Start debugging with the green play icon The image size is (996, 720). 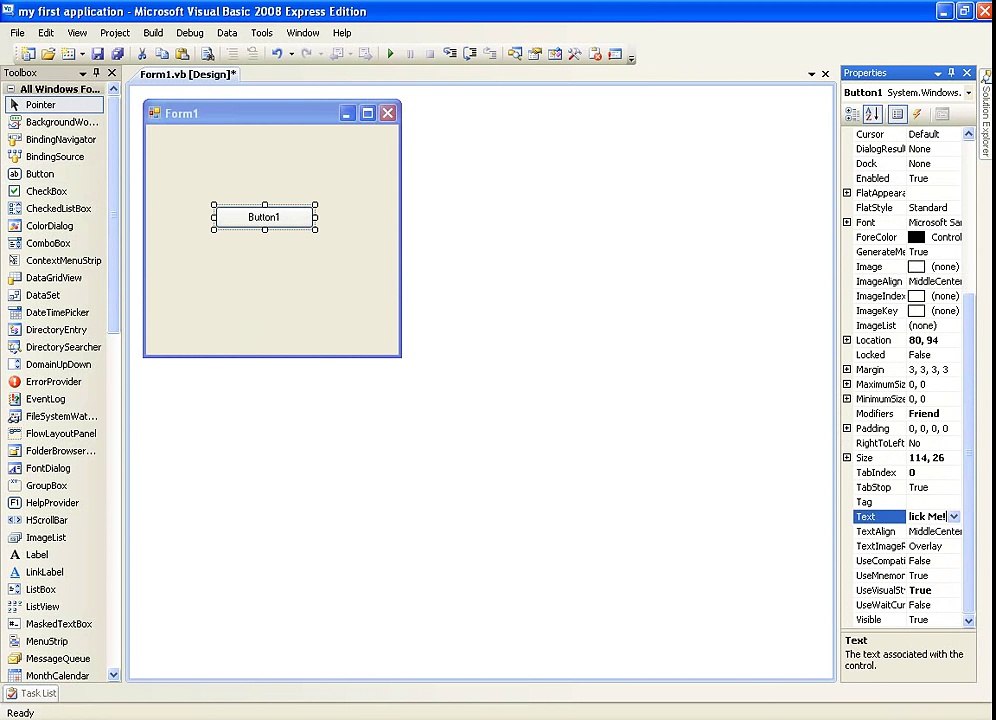pyautogui.click(x=391, y=54)
